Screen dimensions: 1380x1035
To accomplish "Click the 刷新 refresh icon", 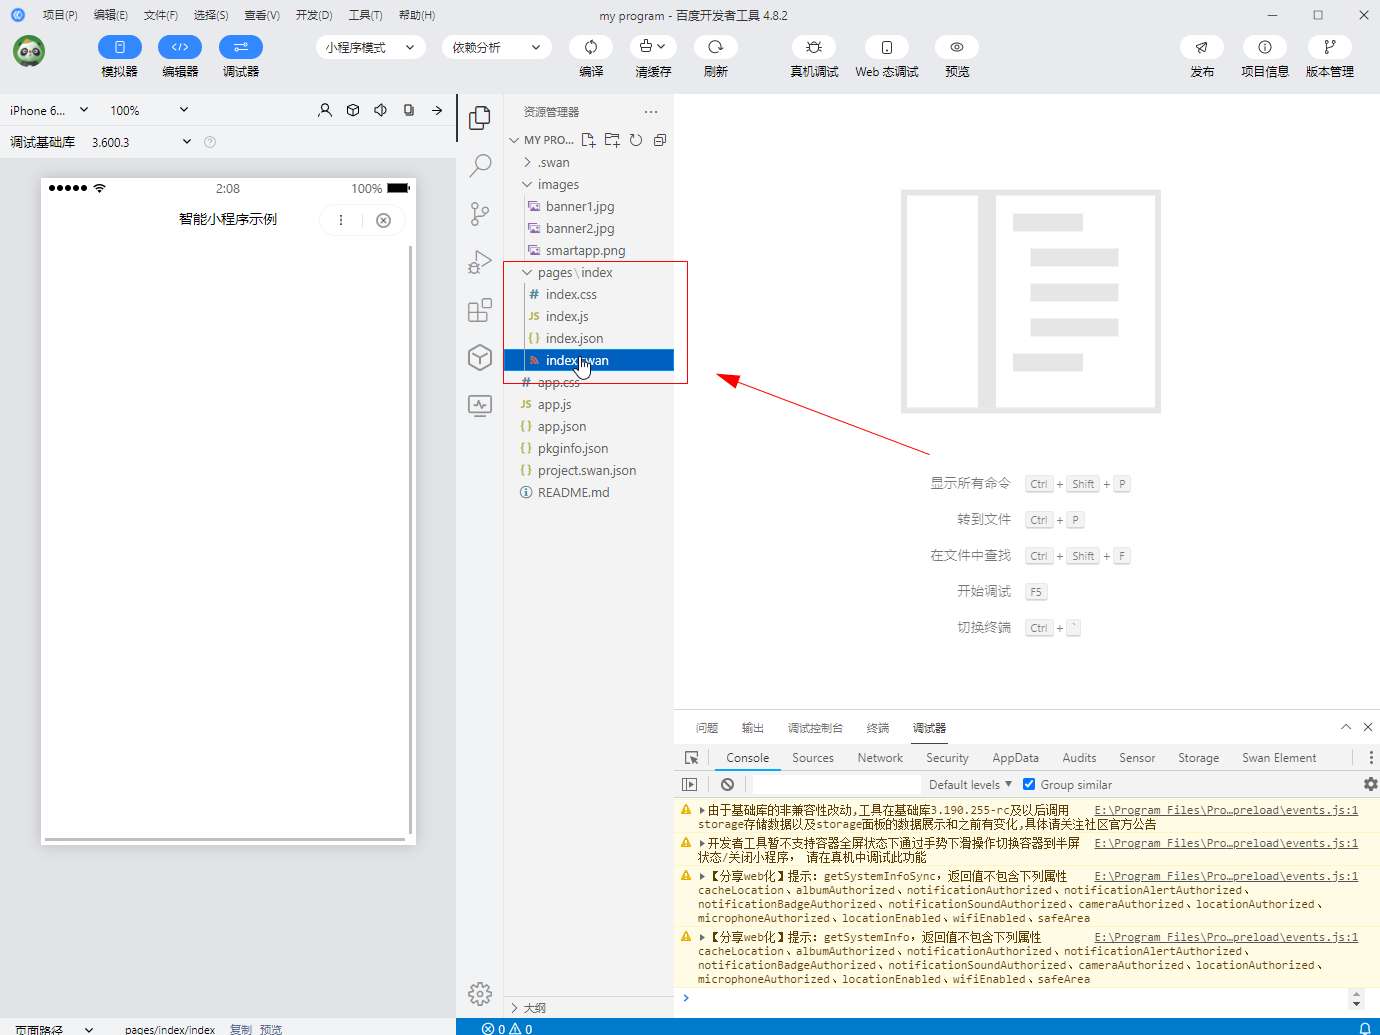I will (716, 47).
